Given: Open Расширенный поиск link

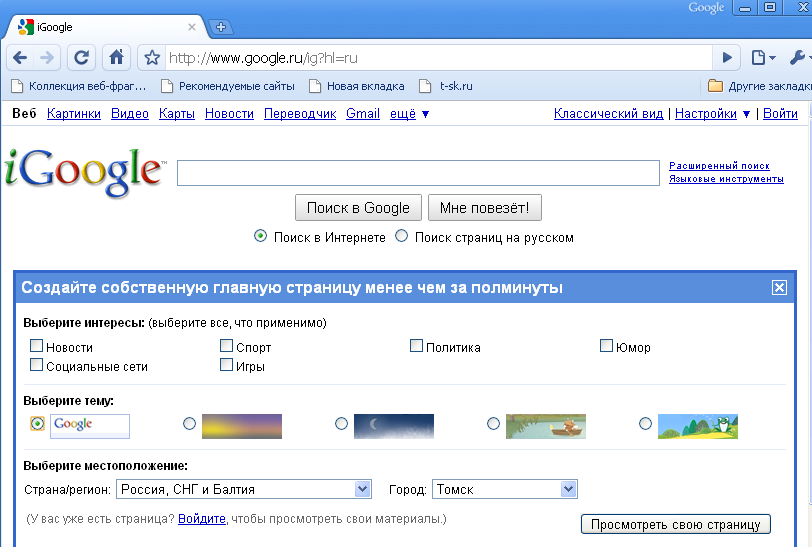Looking at the screenshot, I should point(719,166).
